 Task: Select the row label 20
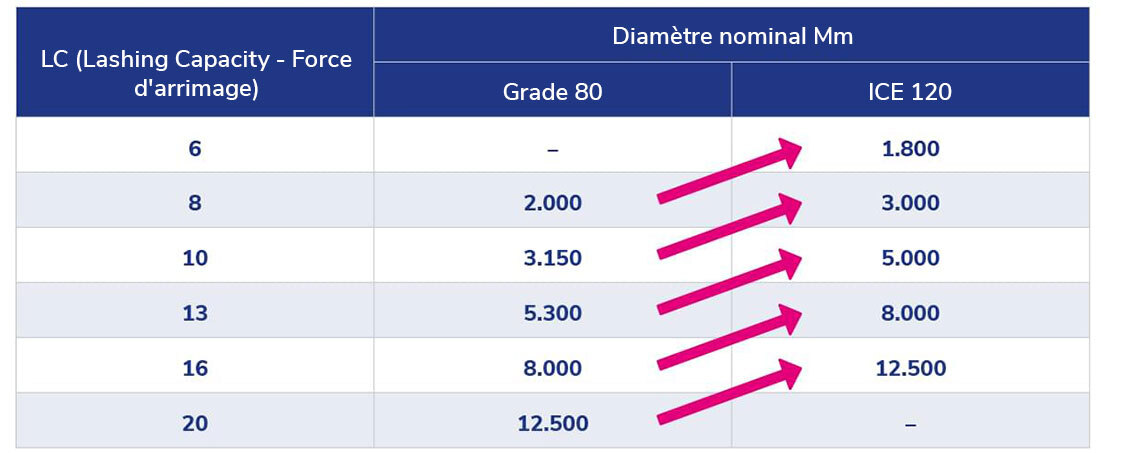coord(195,423)
